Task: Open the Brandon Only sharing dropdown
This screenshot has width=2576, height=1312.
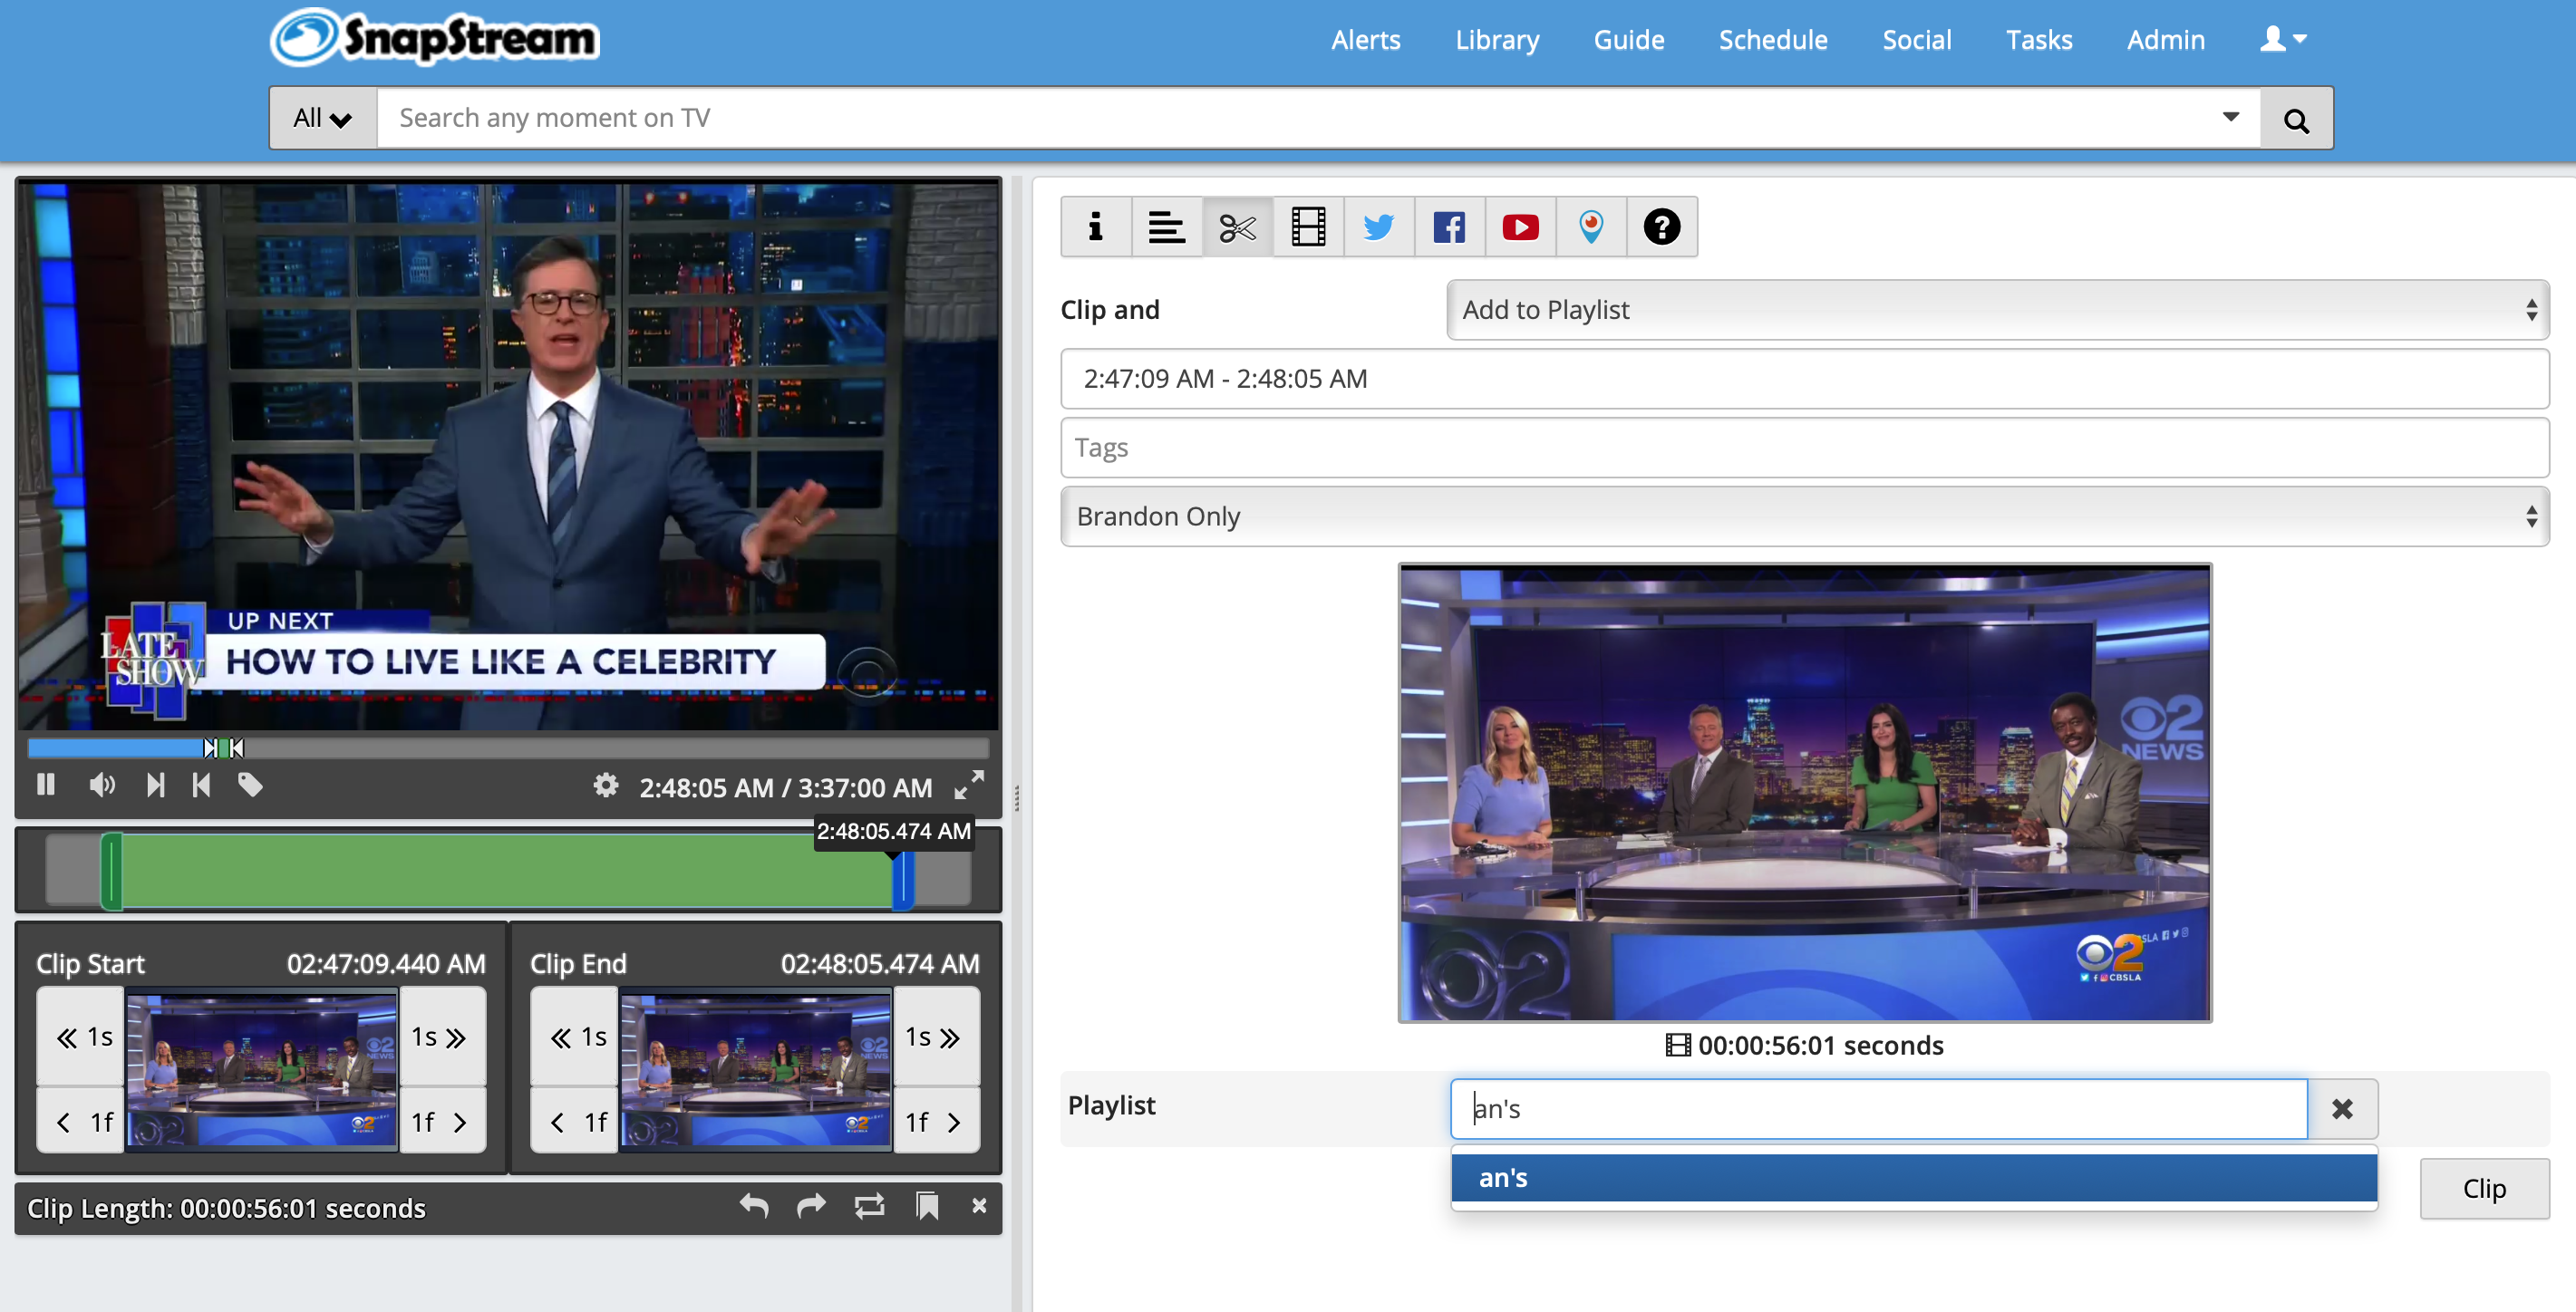Action: point(1804,516)
